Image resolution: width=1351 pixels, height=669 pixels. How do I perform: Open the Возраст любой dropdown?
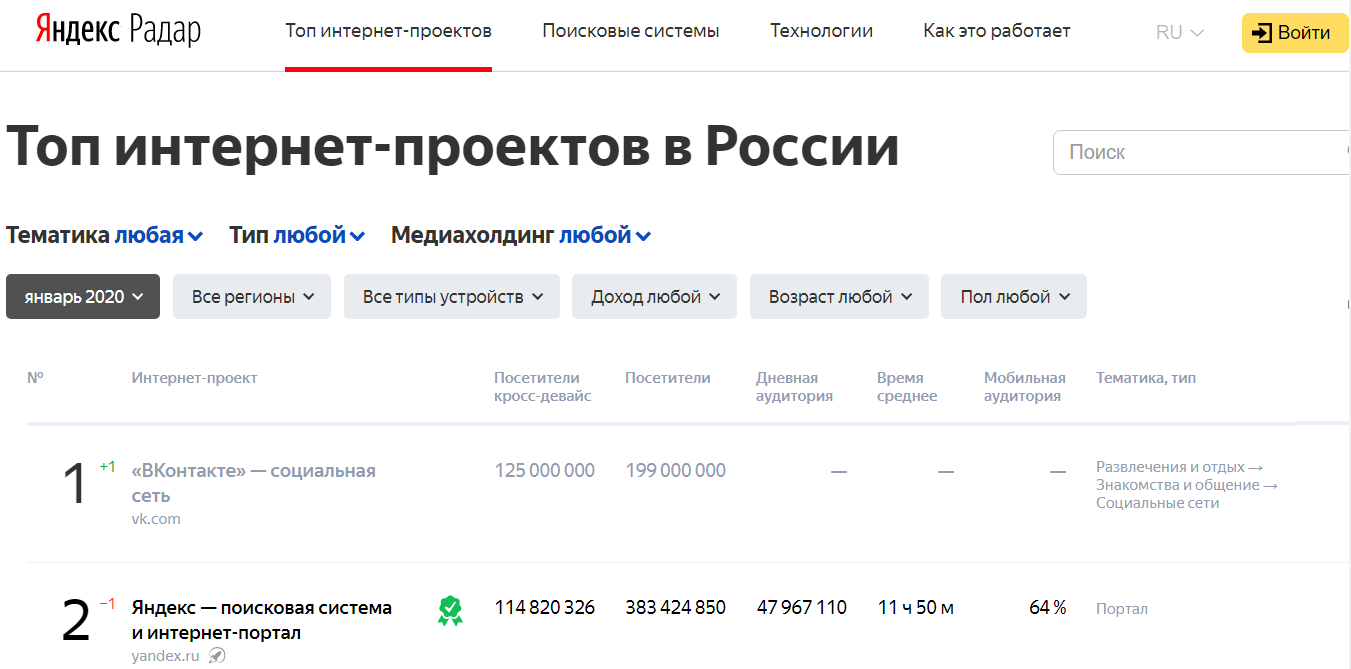pyautogui.click(x=839, y=297)
